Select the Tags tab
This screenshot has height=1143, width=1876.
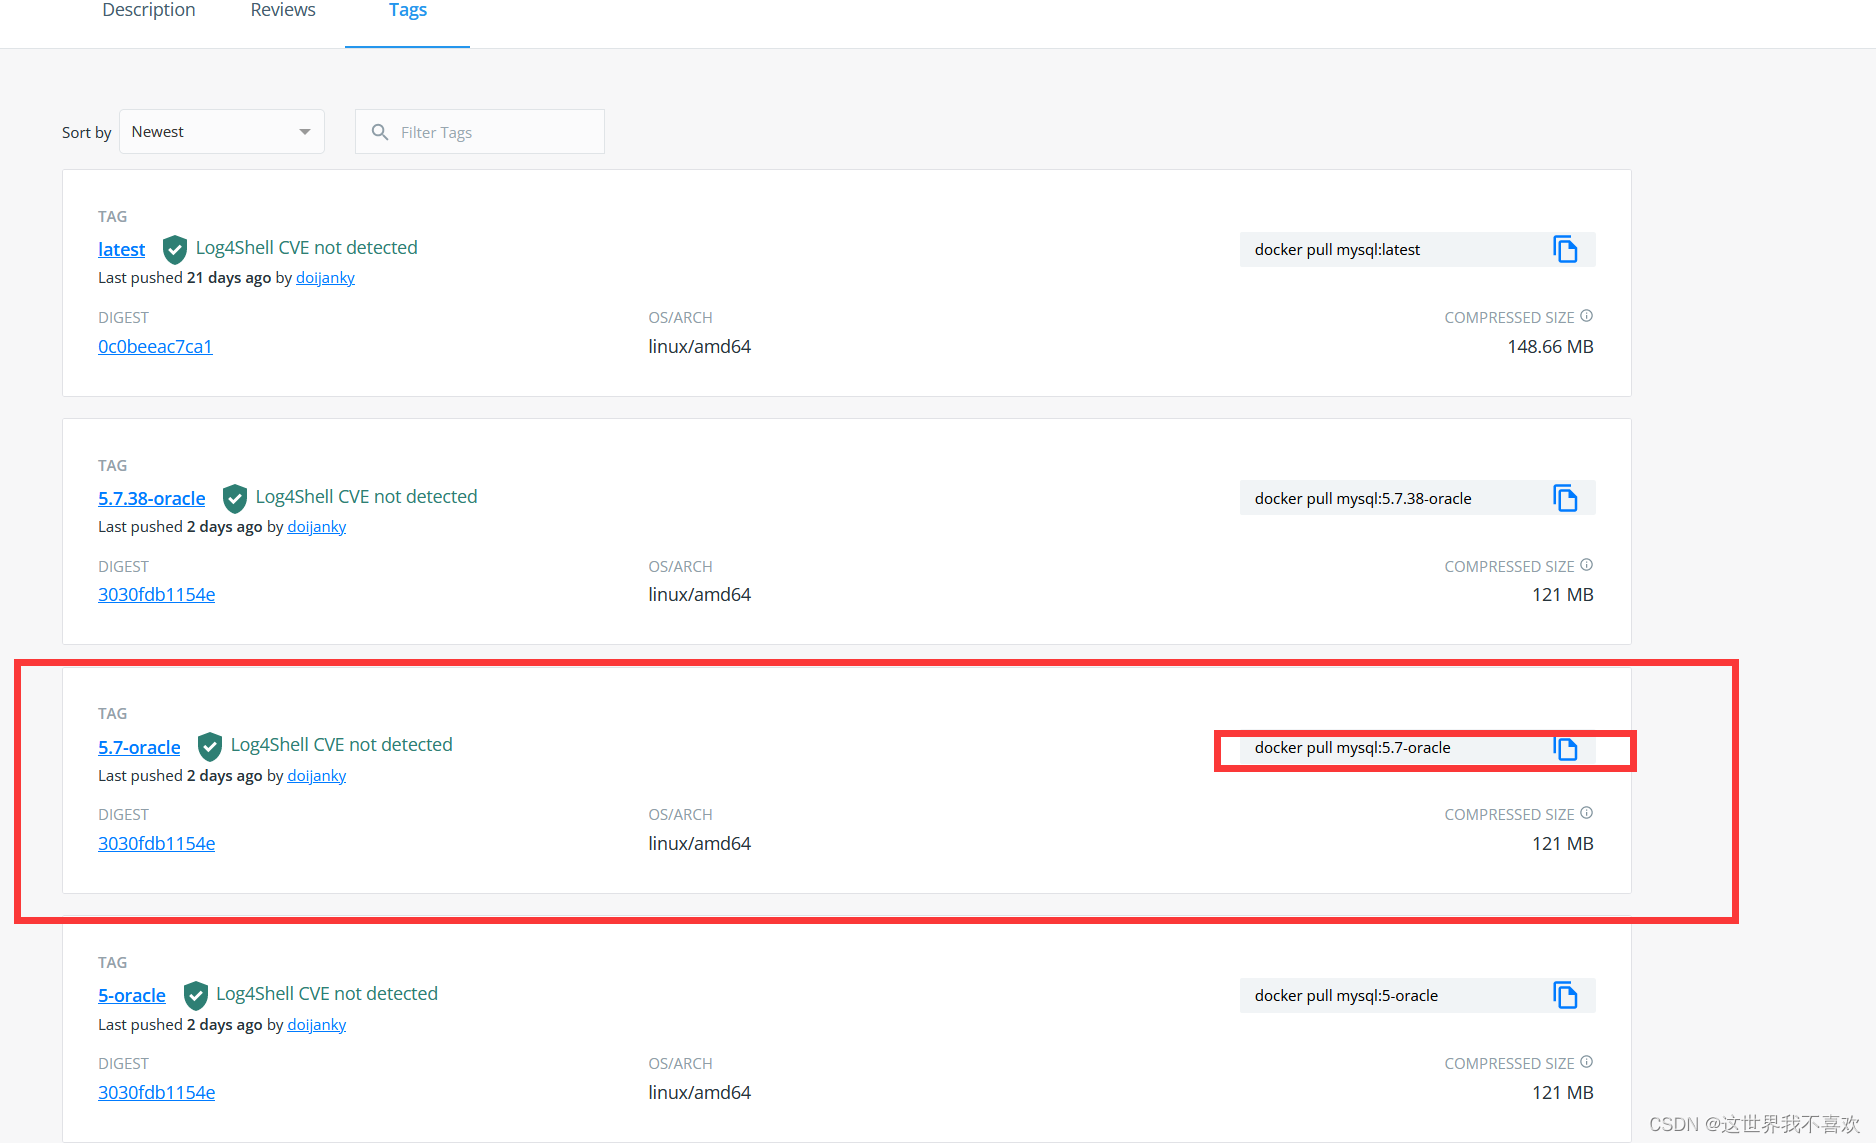click(408, 10)
